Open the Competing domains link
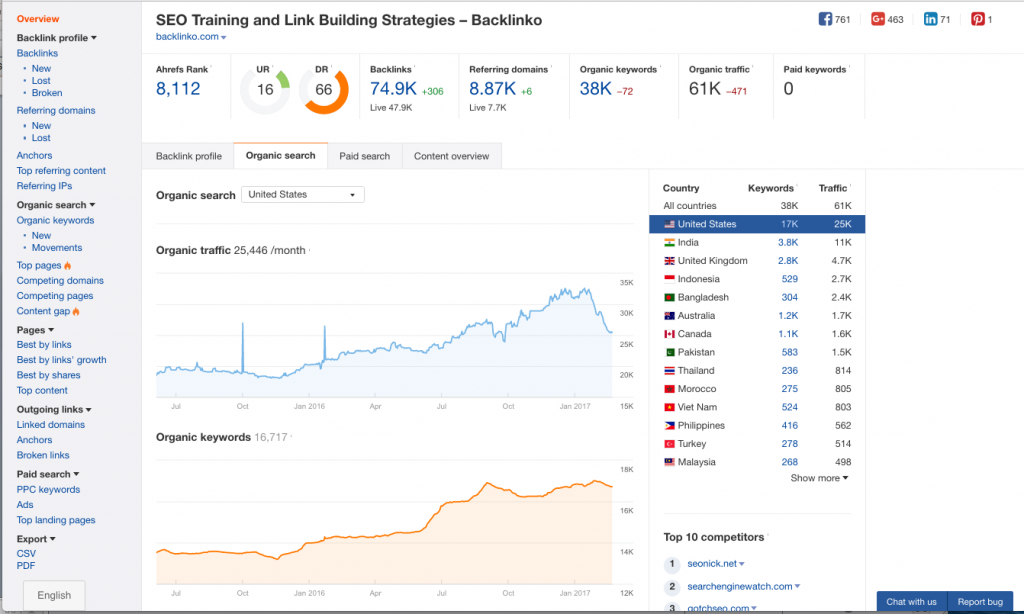Screen dimensions: 1024x614 pyautogui.click(x=60, y=280)
